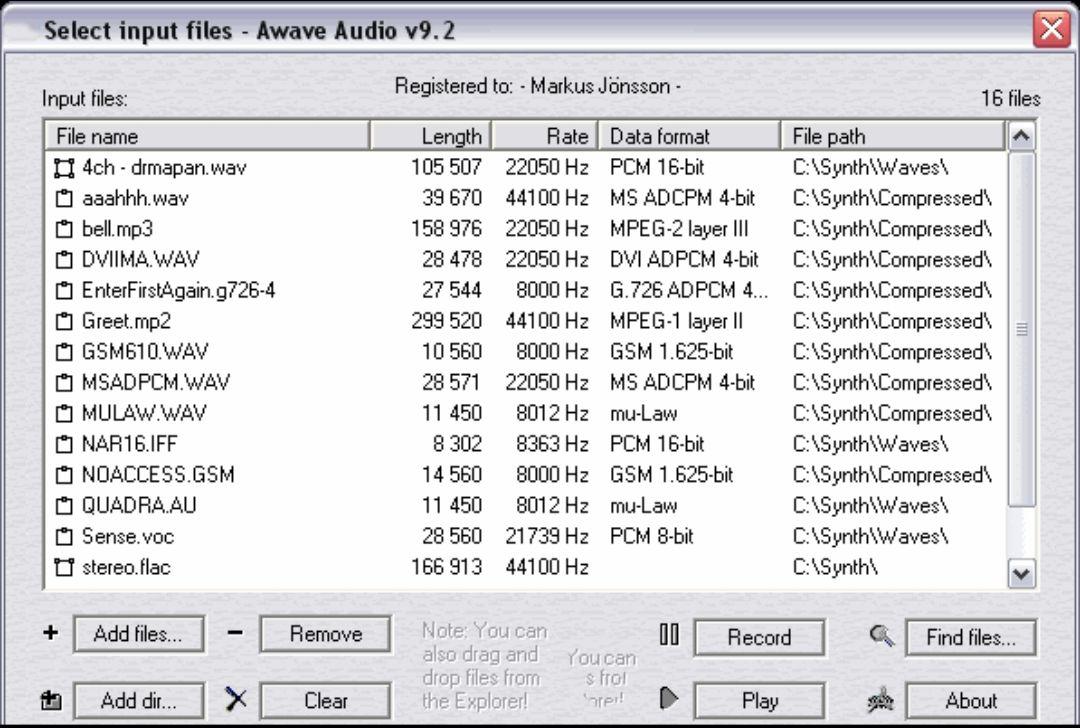Open the About dialog
Viewport: 1080px width, 728px height.
pyautogui.click(x=970, y=700)
